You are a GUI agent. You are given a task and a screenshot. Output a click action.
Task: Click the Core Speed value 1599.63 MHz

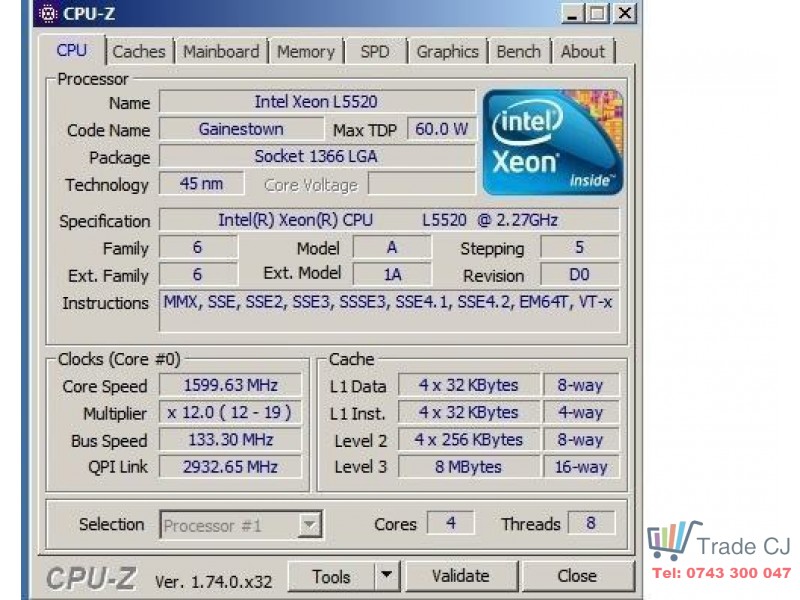[x=230, y=385]
